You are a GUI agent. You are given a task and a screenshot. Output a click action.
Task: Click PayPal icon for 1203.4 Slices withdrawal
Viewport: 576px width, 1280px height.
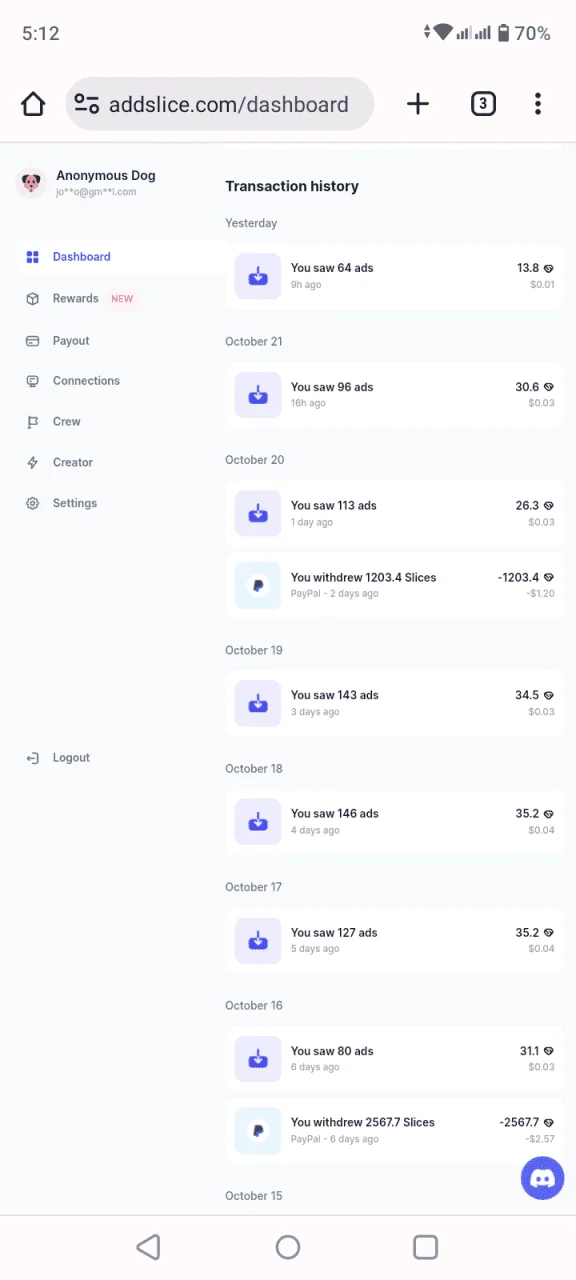coord(258,585)
